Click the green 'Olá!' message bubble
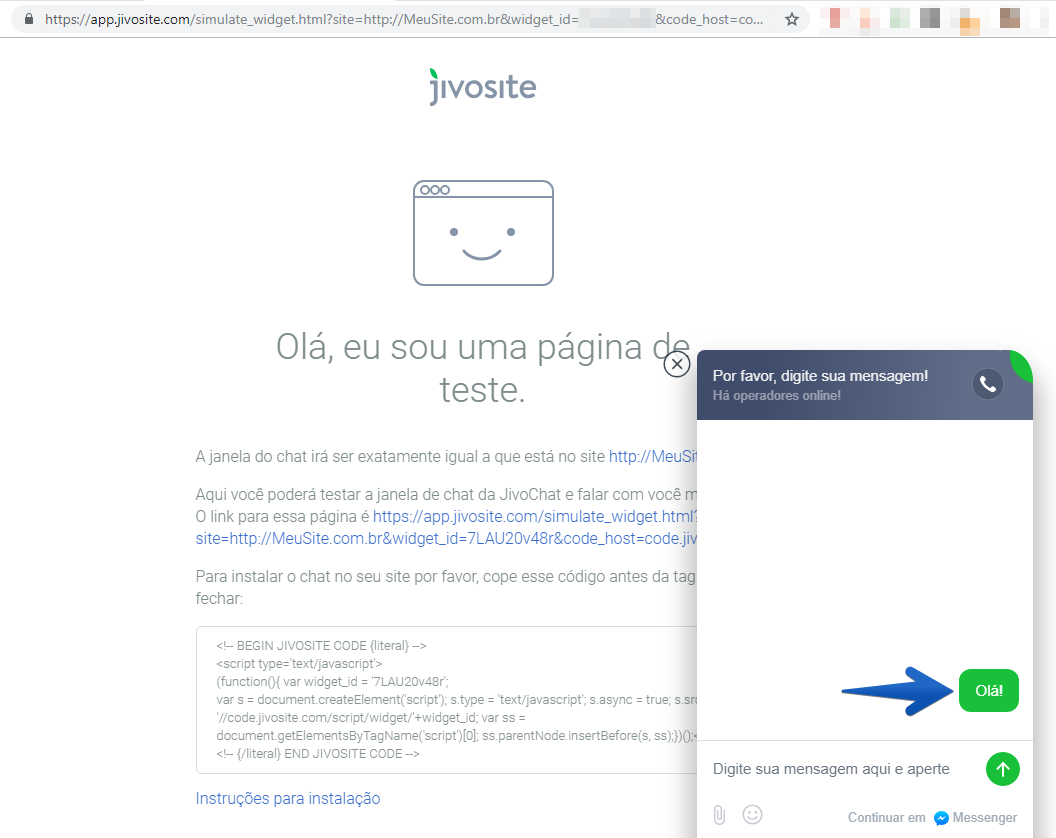Image resolution: width=1056 pixels, height=838 pixels. (989, 690)
